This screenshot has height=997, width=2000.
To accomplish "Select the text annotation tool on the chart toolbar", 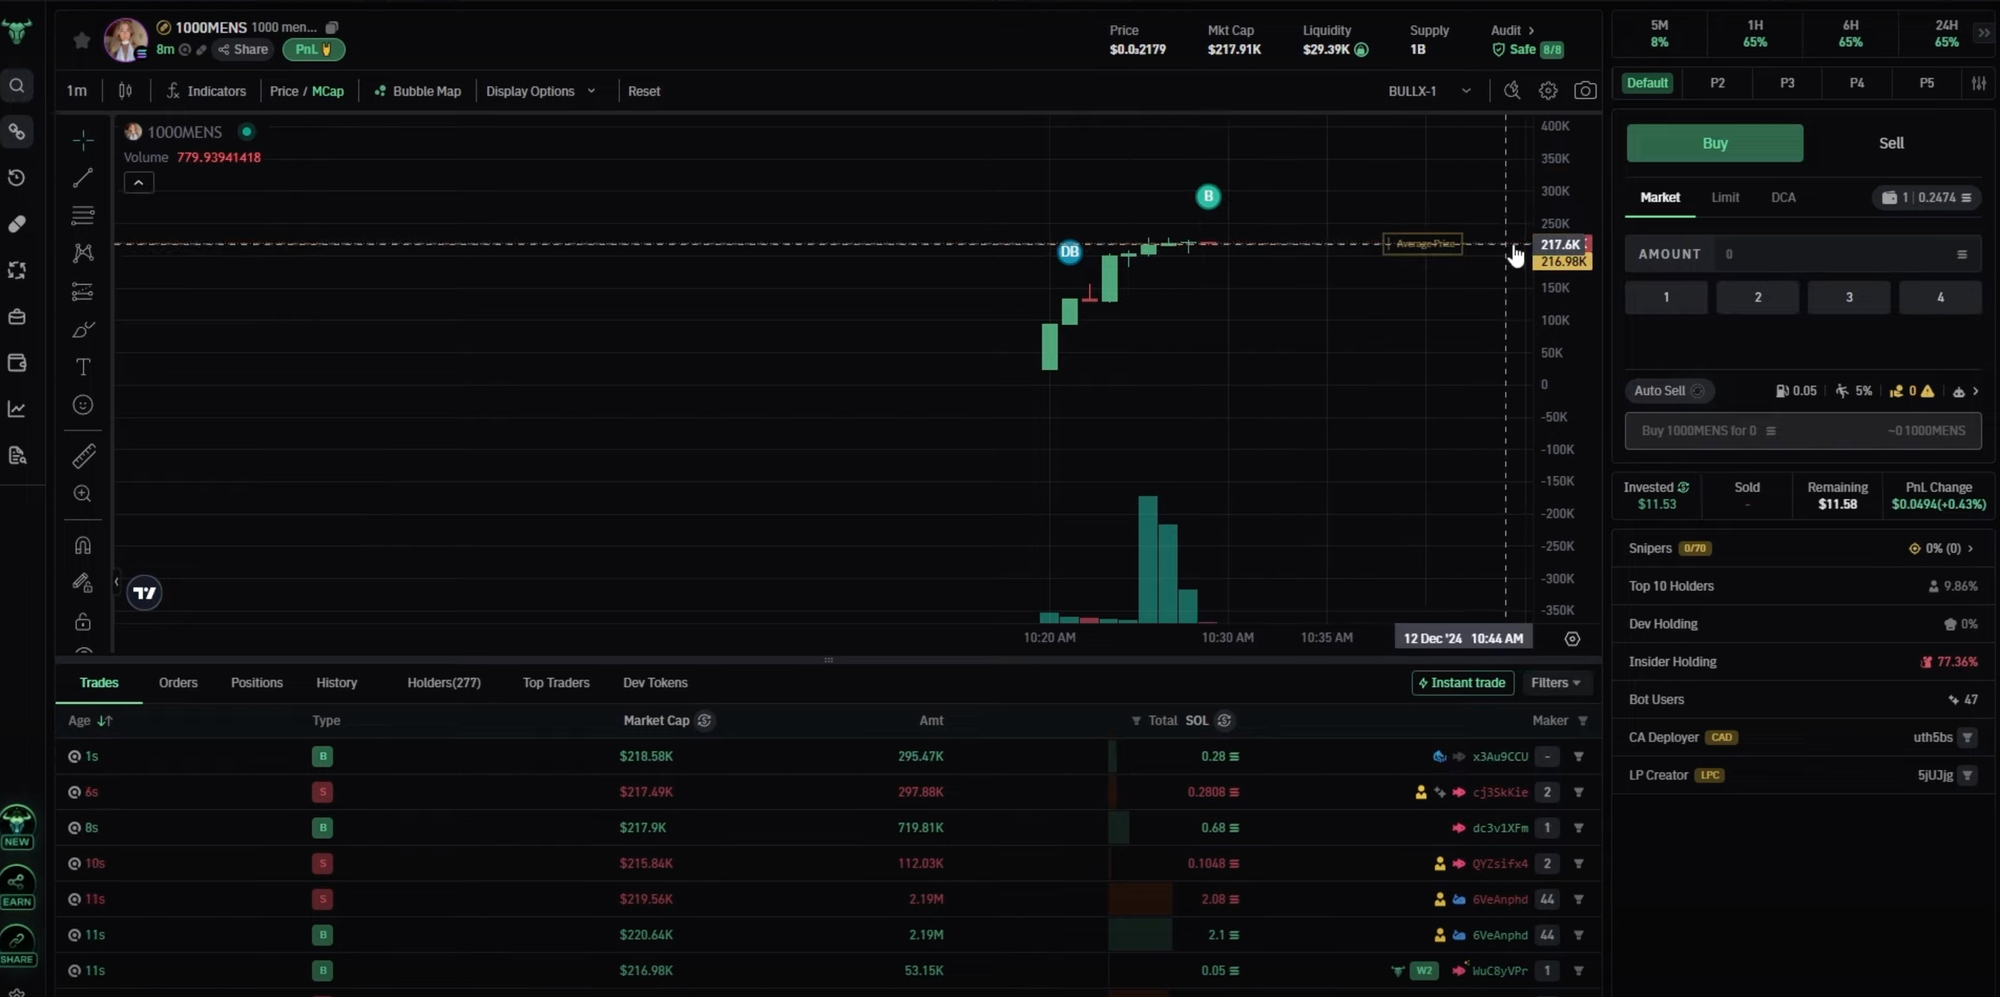I will 83,367.
